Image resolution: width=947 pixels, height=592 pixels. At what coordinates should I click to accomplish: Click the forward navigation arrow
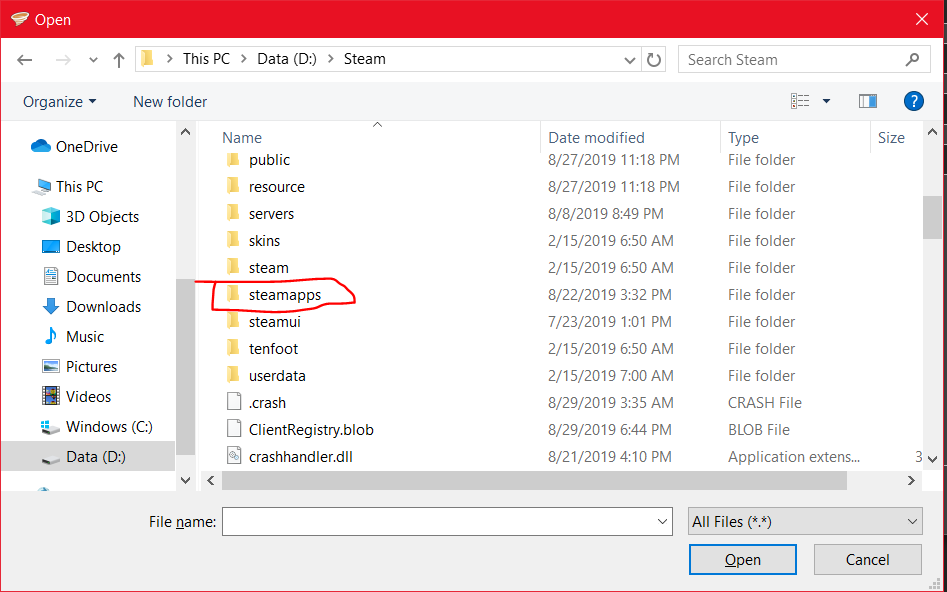point(63,60)
